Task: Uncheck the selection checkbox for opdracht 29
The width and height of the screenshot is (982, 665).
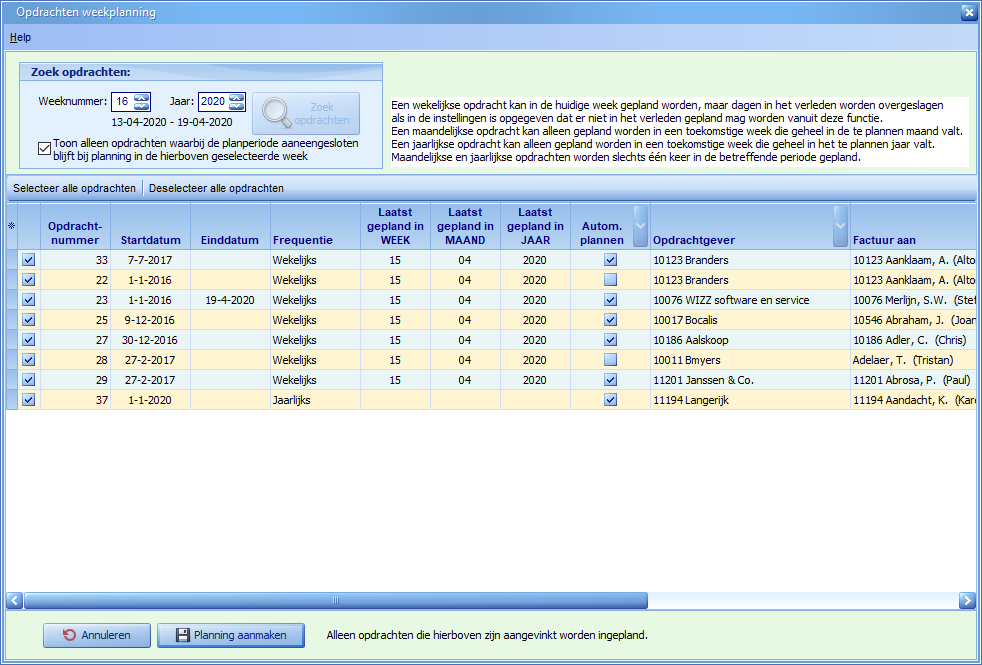Action: 29,380
